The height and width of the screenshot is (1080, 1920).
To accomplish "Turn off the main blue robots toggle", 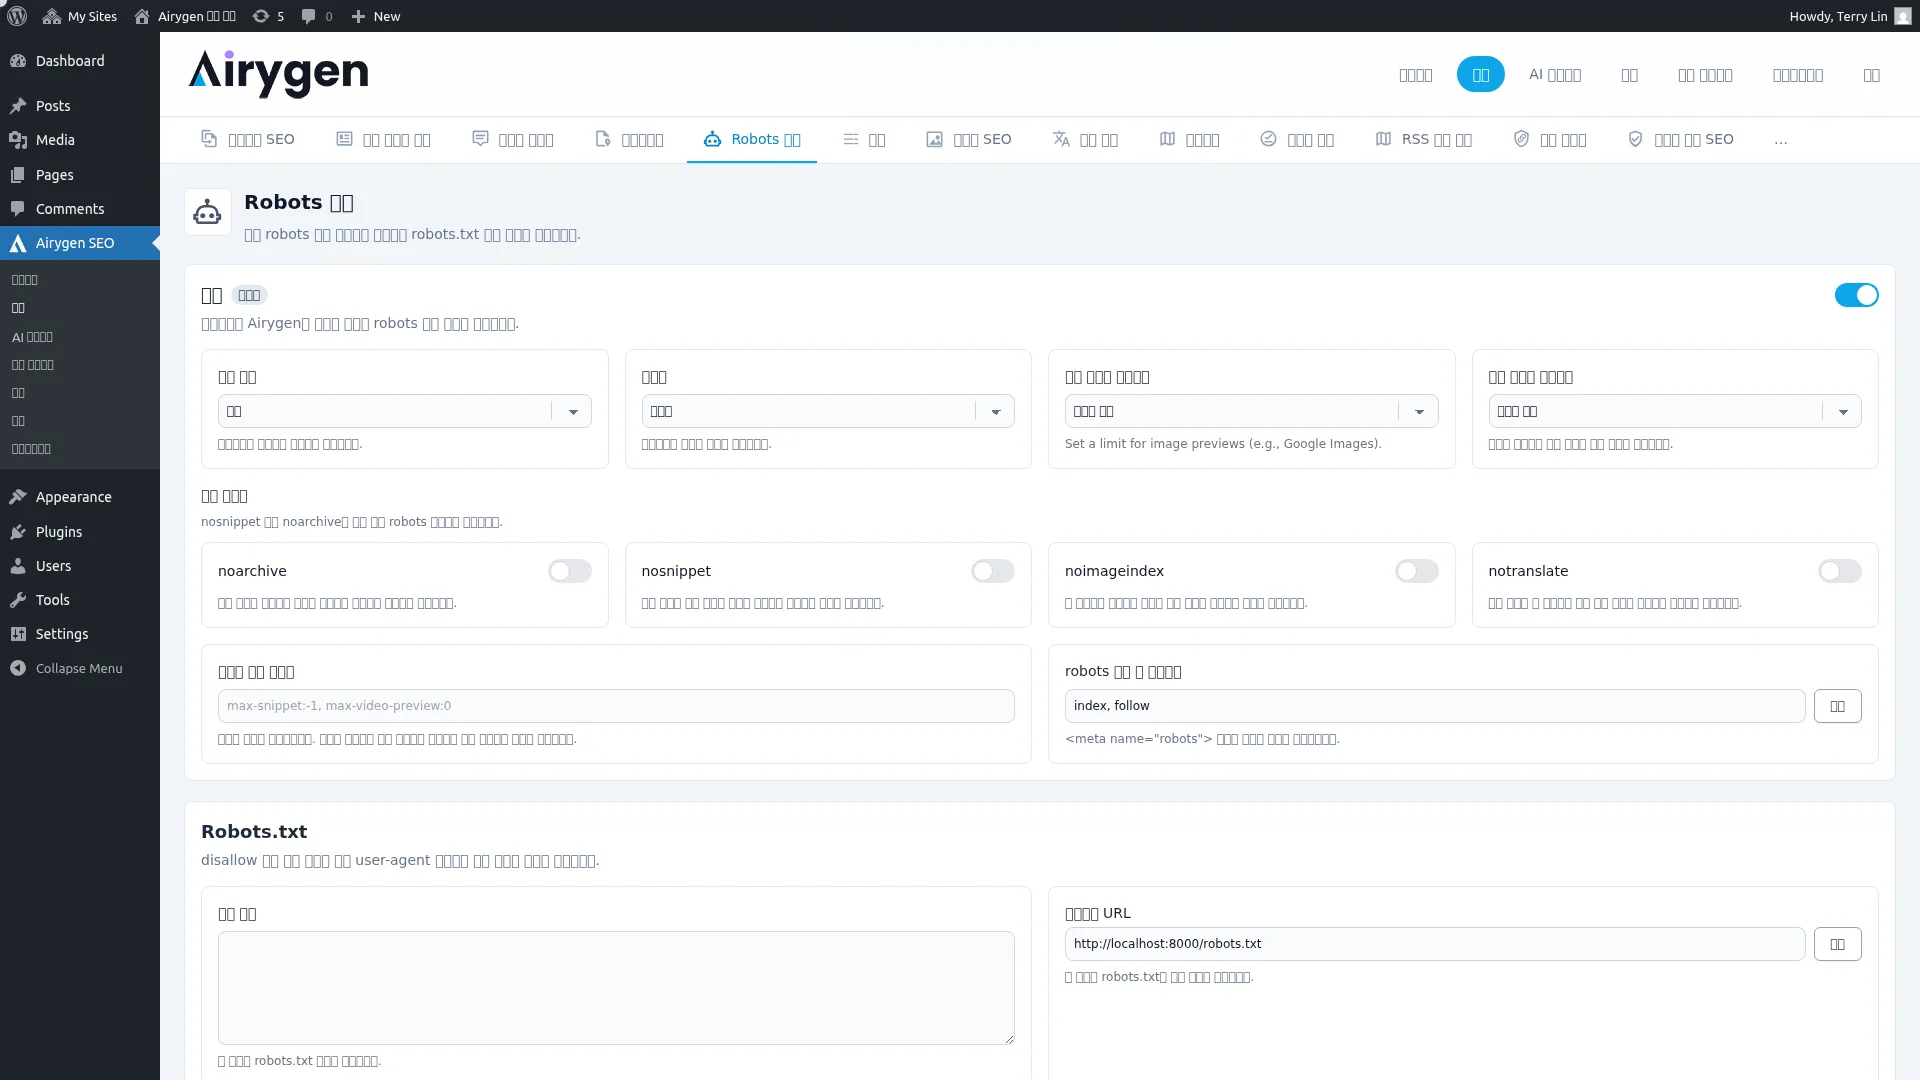I will (x=1856, y=295).
